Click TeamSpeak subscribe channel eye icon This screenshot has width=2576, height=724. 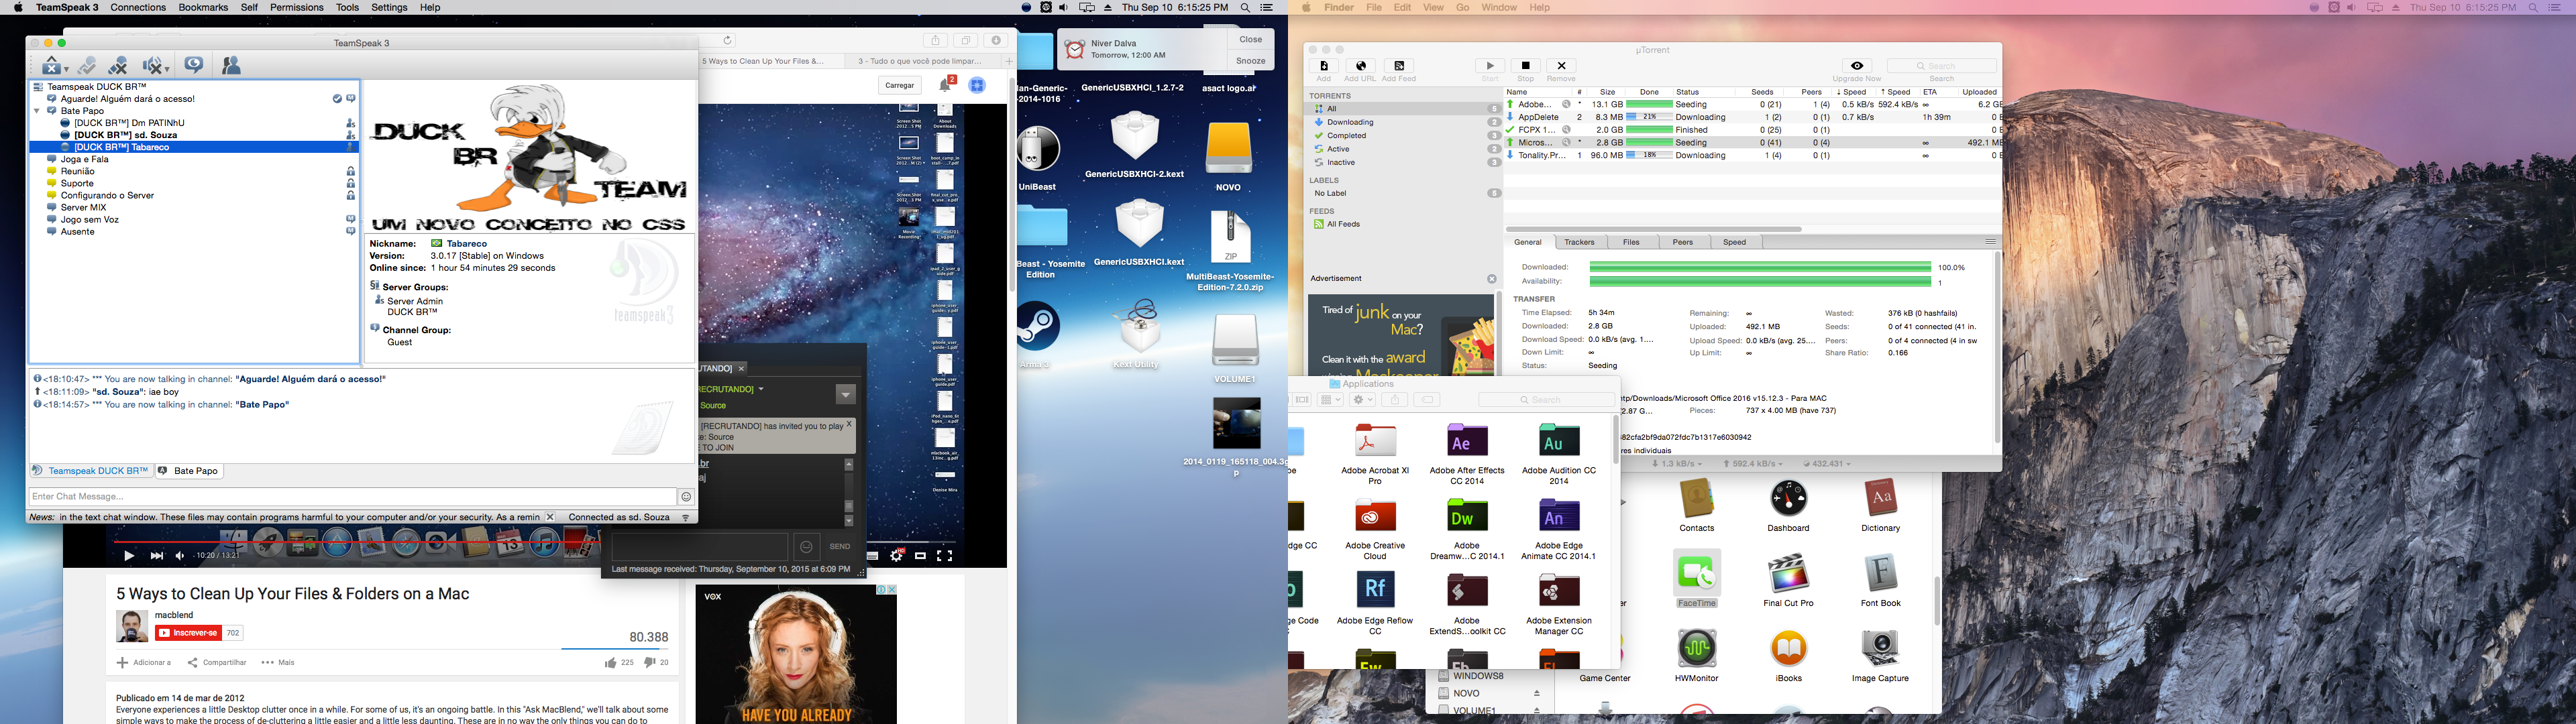(194, 65)
